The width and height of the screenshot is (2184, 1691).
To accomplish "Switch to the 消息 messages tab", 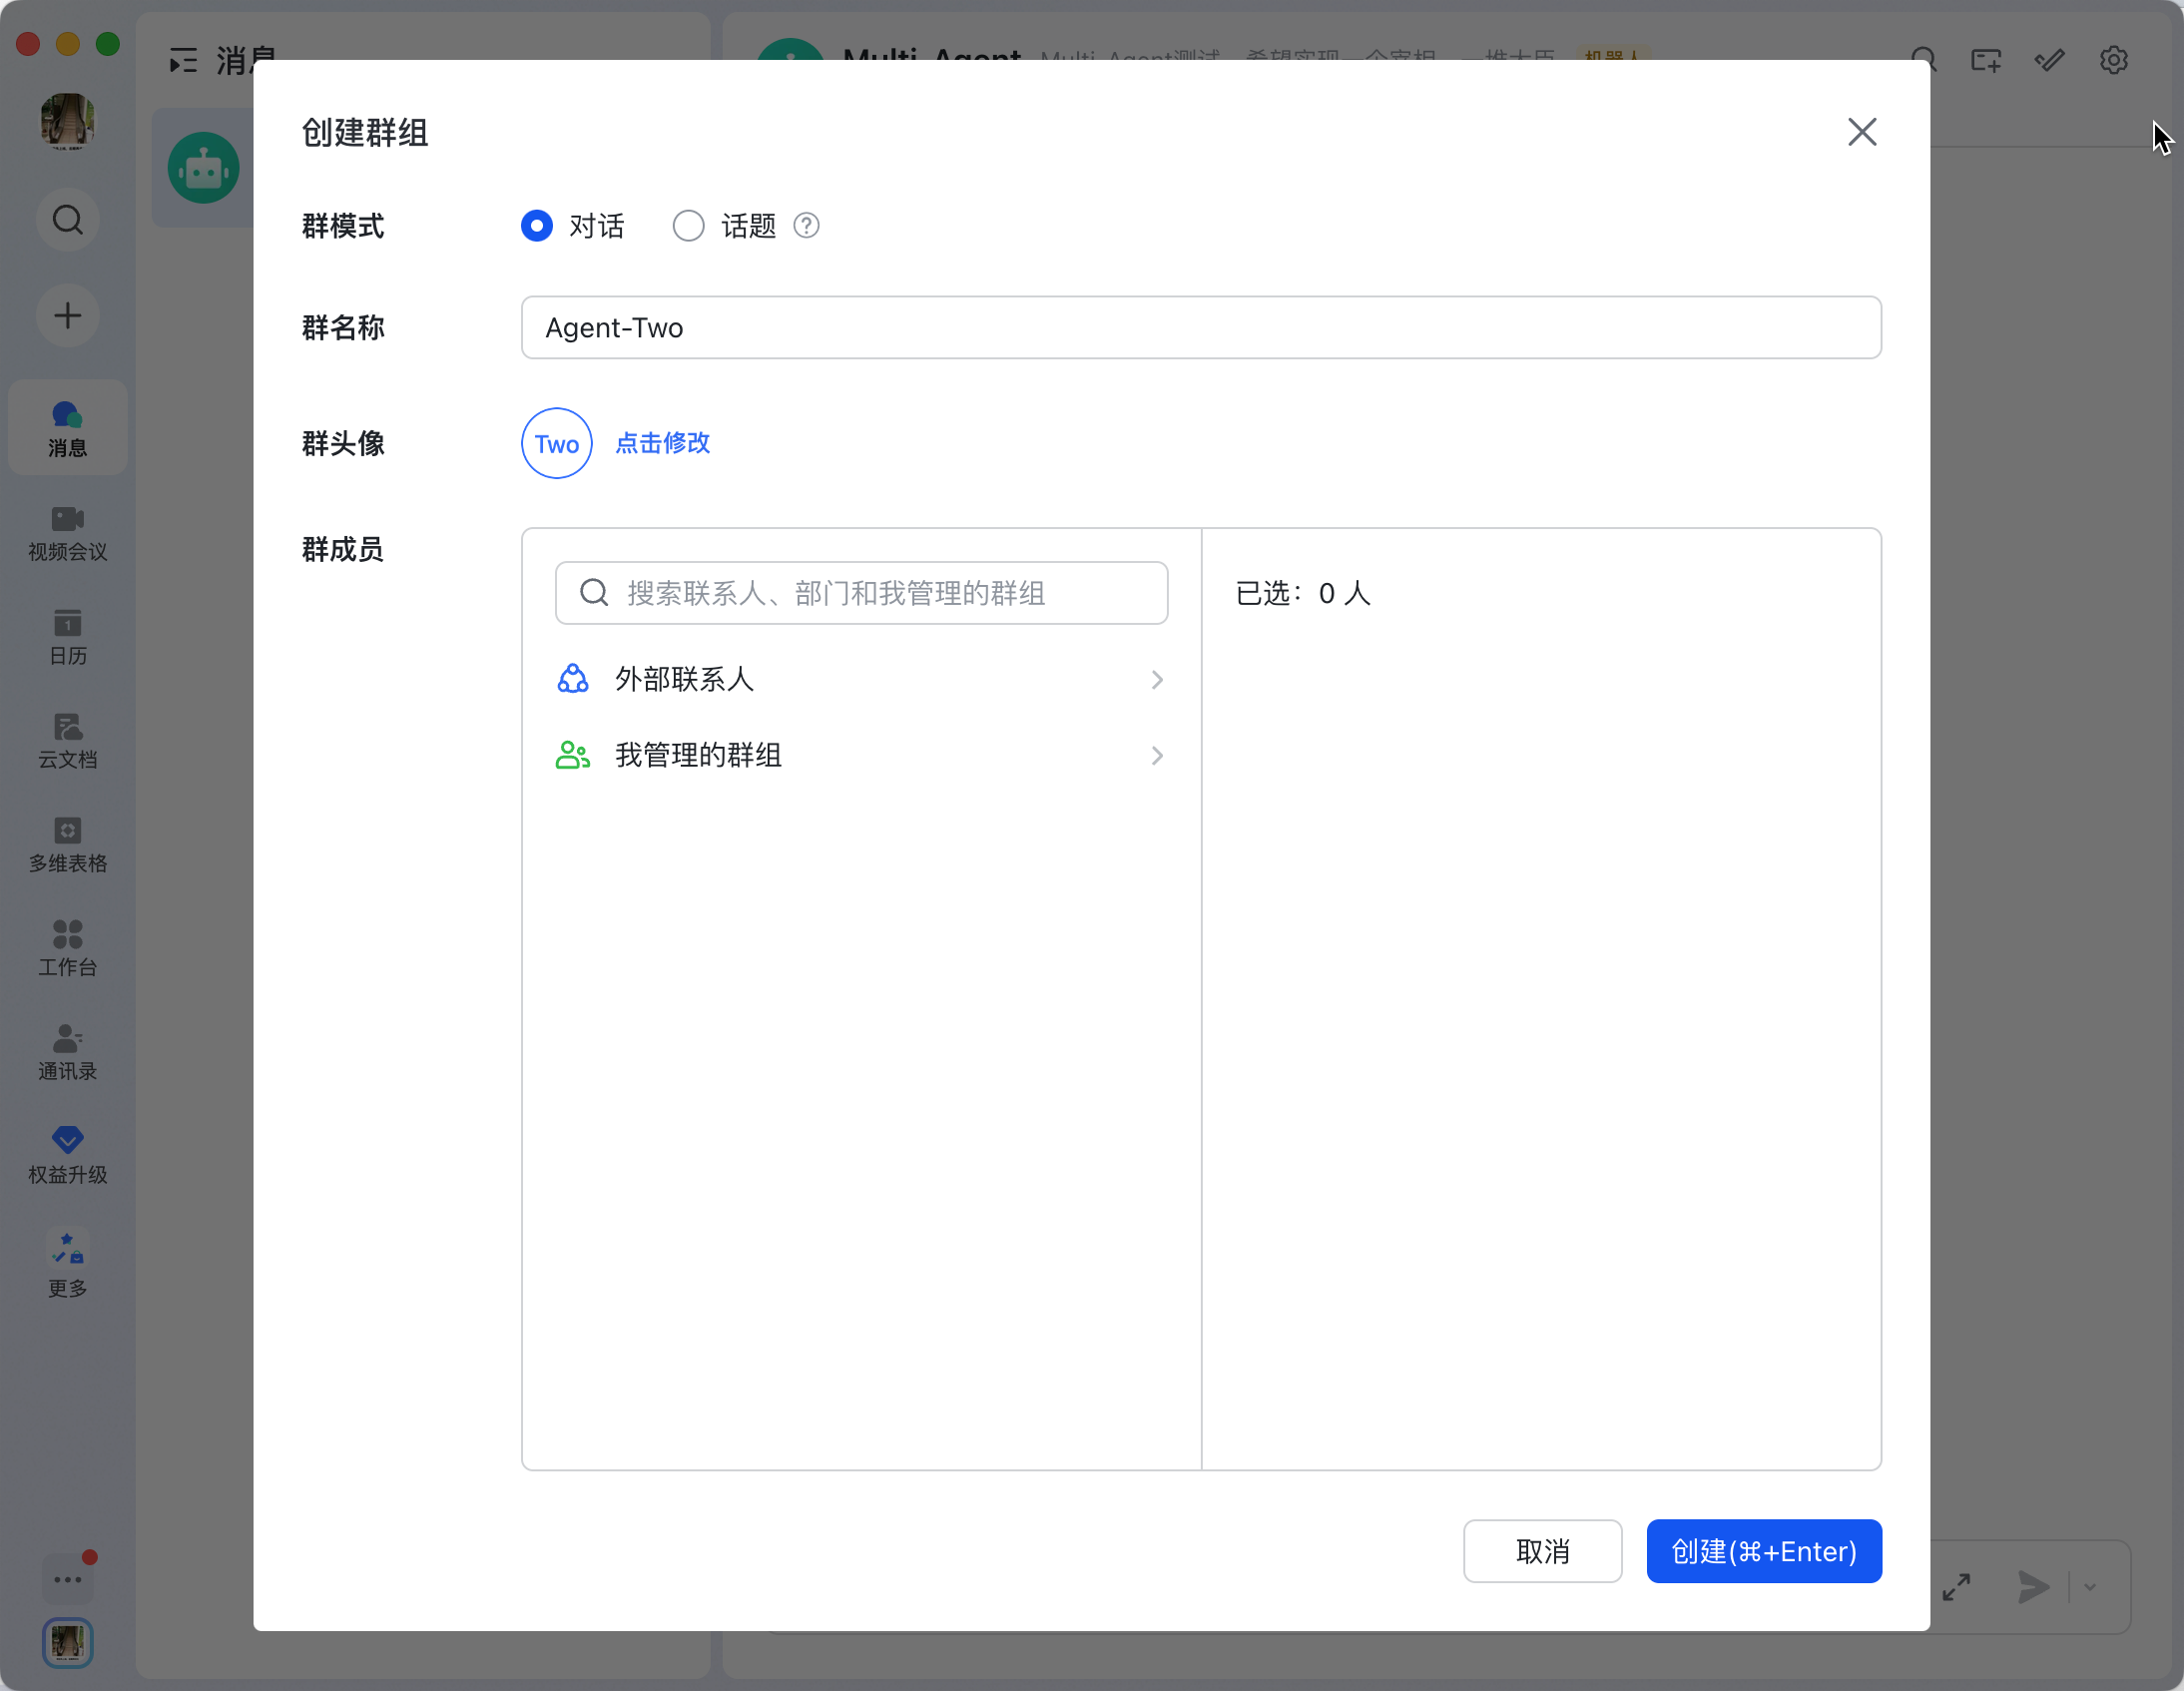I will click(x=66, y=427).
